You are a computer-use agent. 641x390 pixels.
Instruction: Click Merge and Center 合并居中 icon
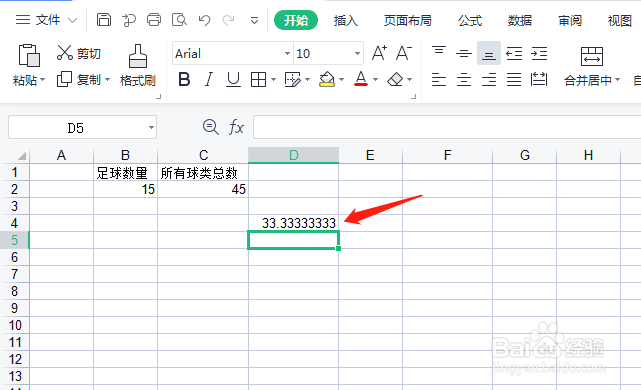[x=592, y=56]
